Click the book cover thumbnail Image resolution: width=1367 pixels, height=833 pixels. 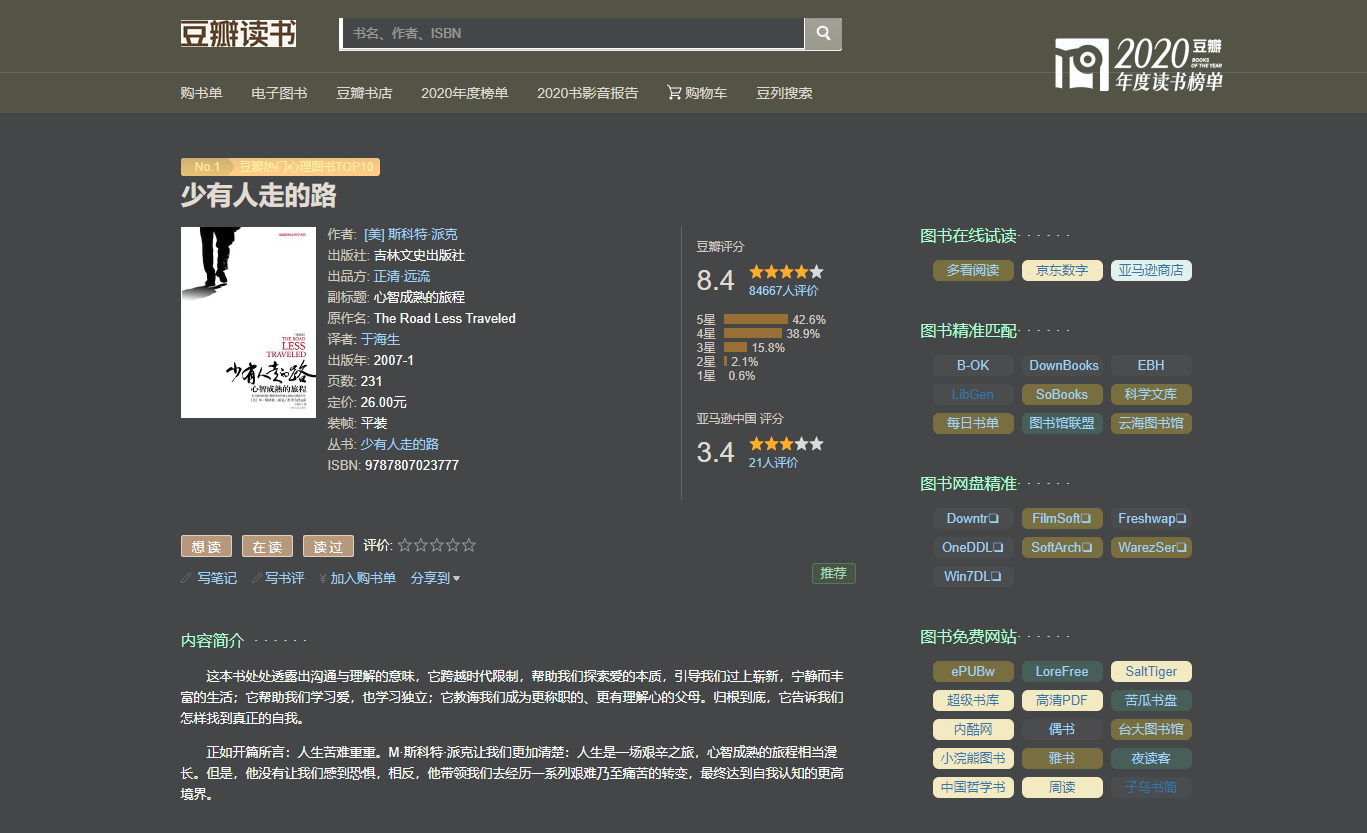(248, 322)
